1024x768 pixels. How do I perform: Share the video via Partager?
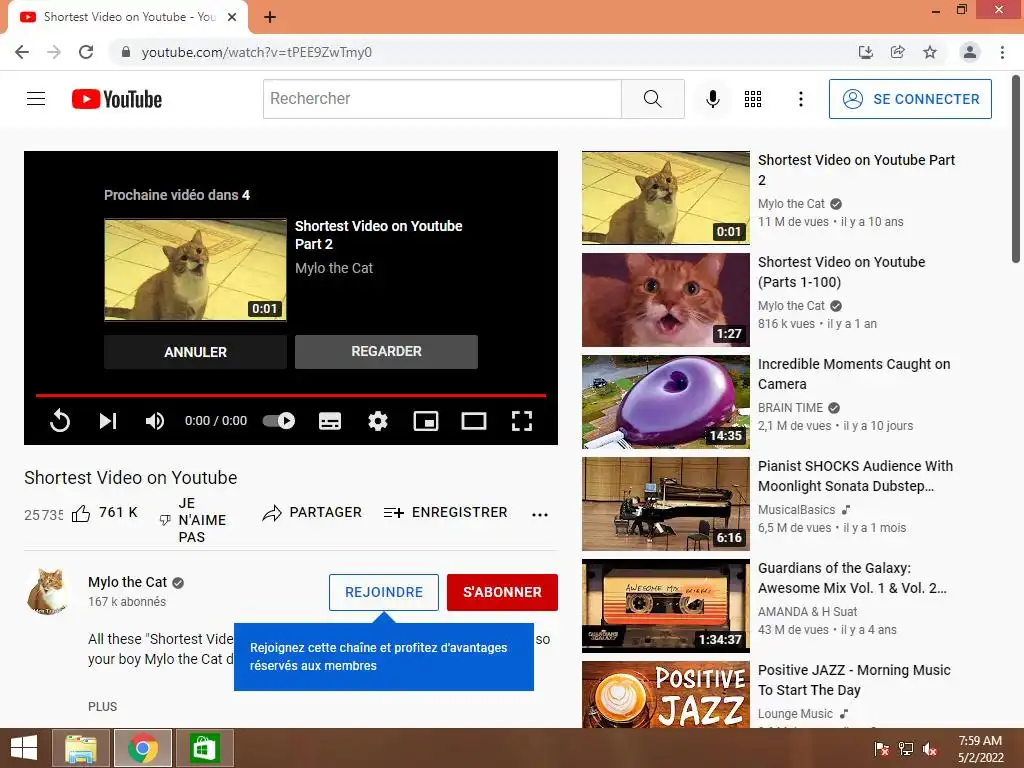point(312,513)
